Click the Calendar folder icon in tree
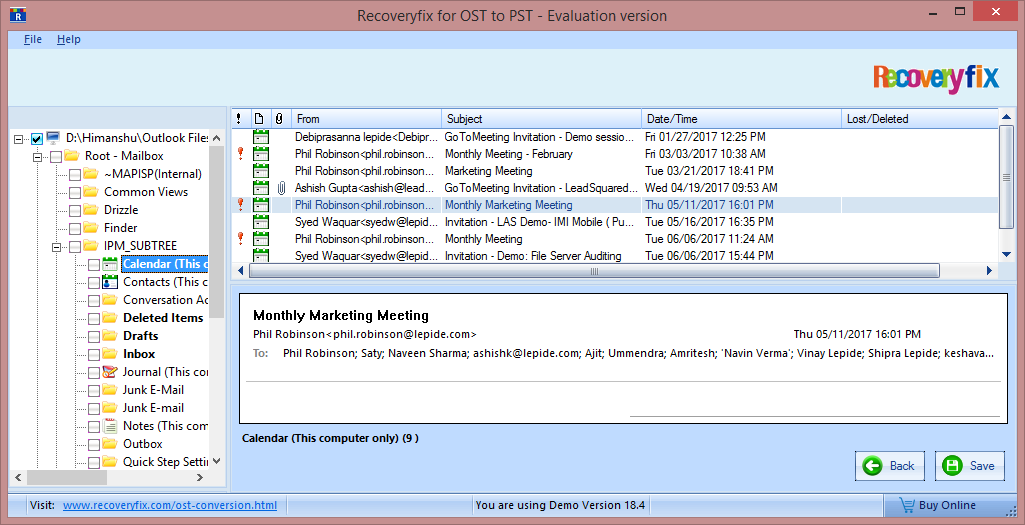The height and width of the screenshot is (525, 1025). [x=110, y=264]
